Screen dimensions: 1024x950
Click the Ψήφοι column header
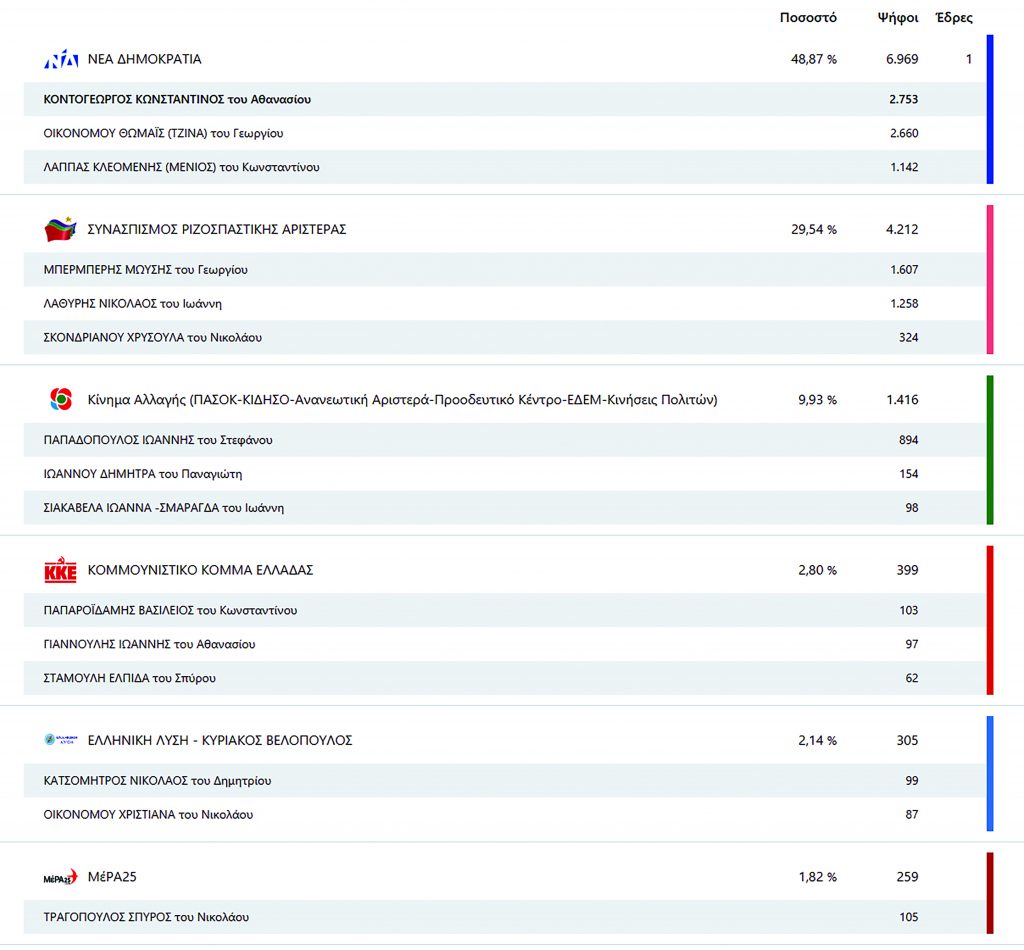point(897,18)
